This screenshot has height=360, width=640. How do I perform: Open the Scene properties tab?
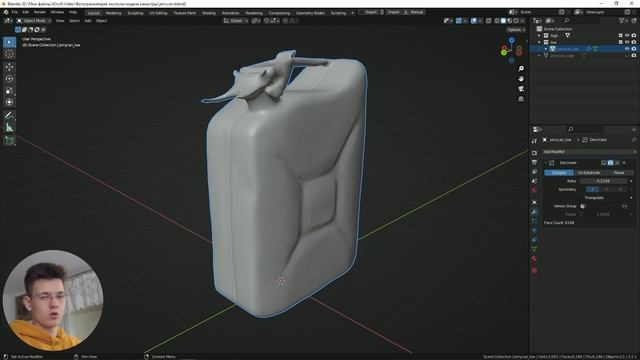pyautogui.click(x=534, y=181)
